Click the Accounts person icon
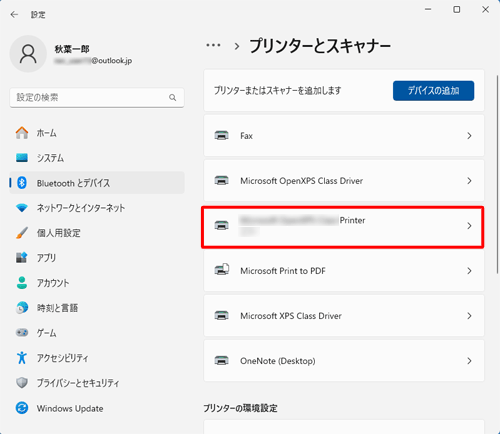This screenshot has width=500, height=434. pos(22,283)
